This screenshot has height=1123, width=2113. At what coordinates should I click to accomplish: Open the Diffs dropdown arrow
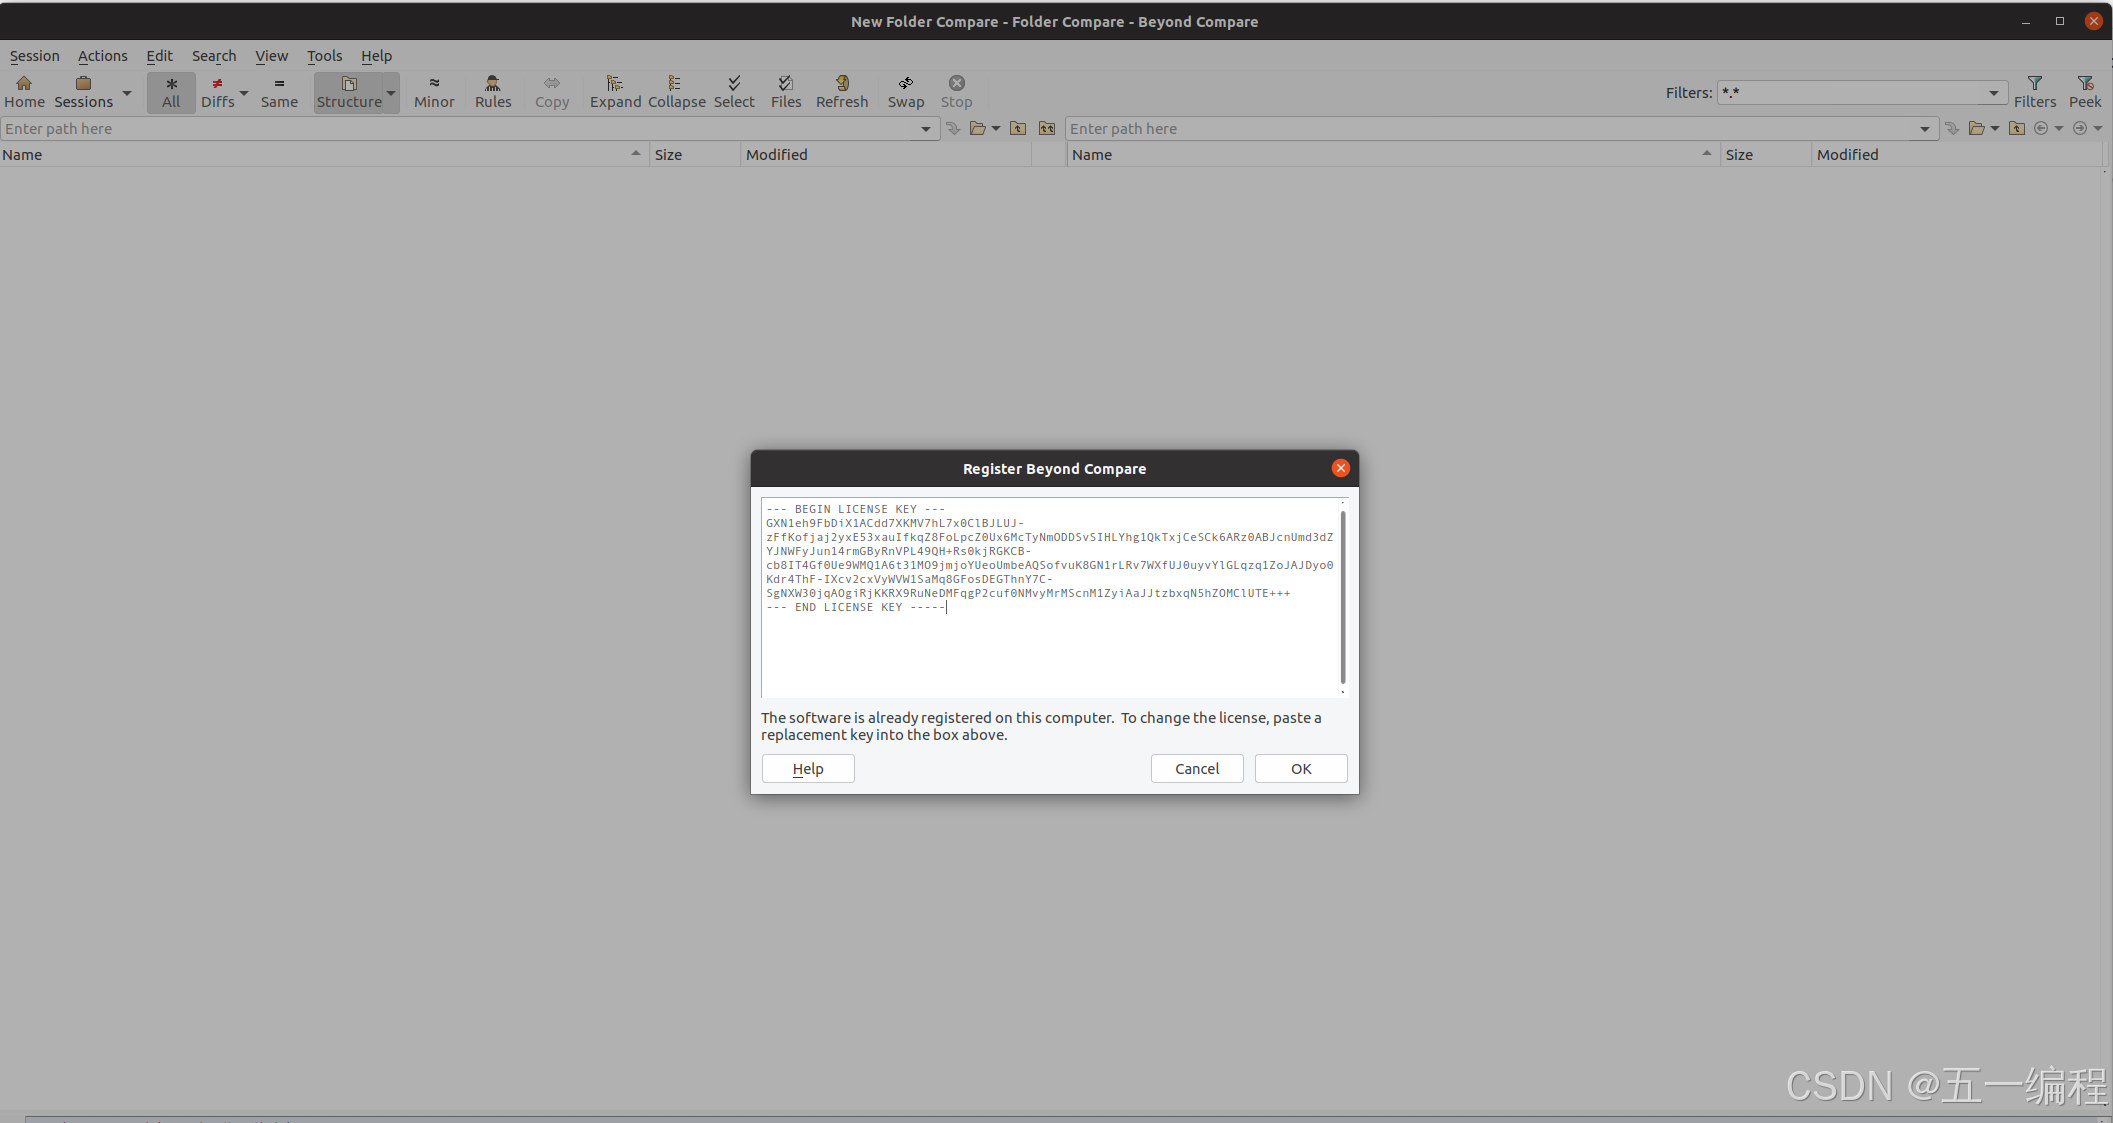pos(244,93)
